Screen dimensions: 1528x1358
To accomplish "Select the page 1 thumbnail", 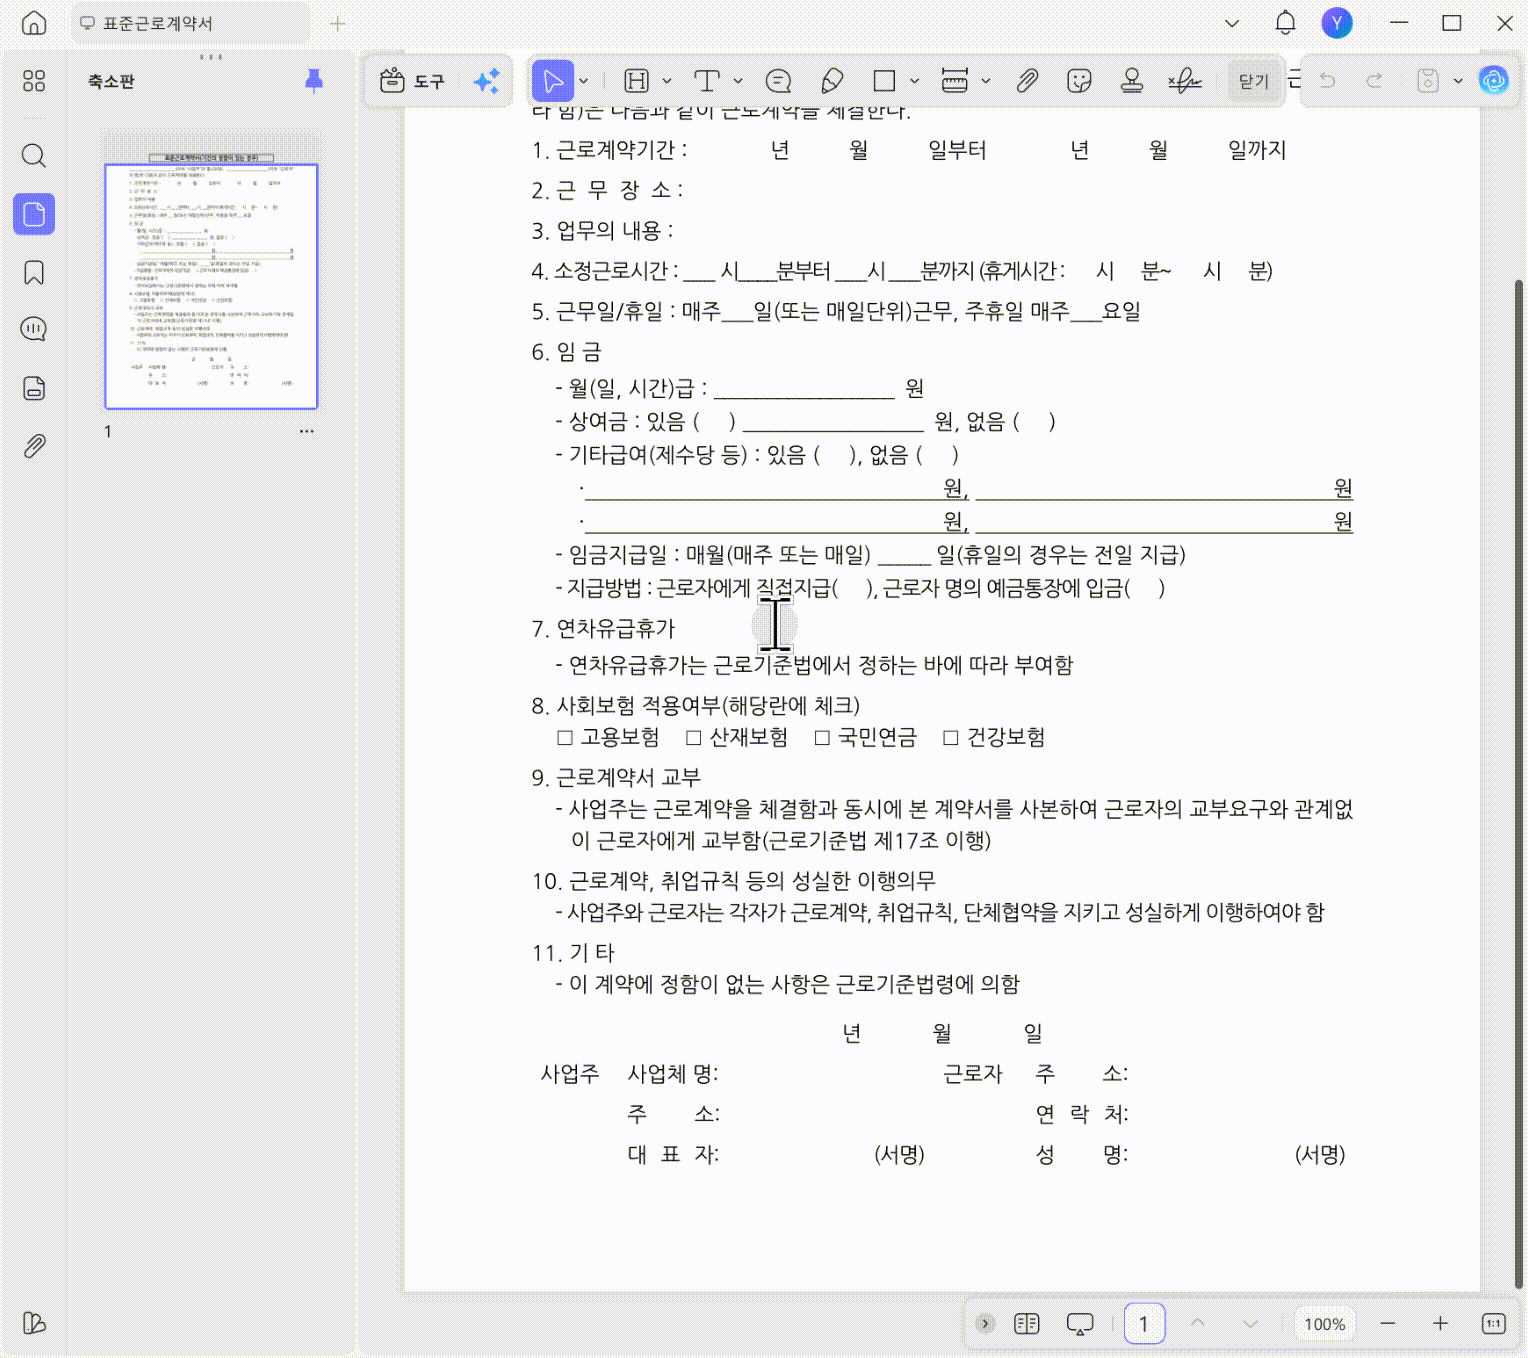I will click(211, 286).
